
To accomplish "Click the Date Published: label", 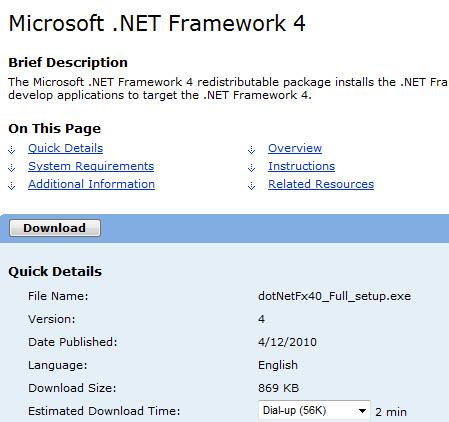I will [x=73, y=342].
